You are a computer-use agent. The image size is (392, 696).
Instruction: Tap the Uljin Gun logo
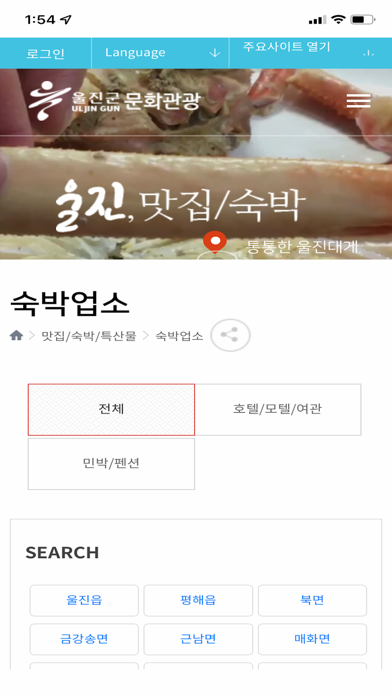[115, 101]
